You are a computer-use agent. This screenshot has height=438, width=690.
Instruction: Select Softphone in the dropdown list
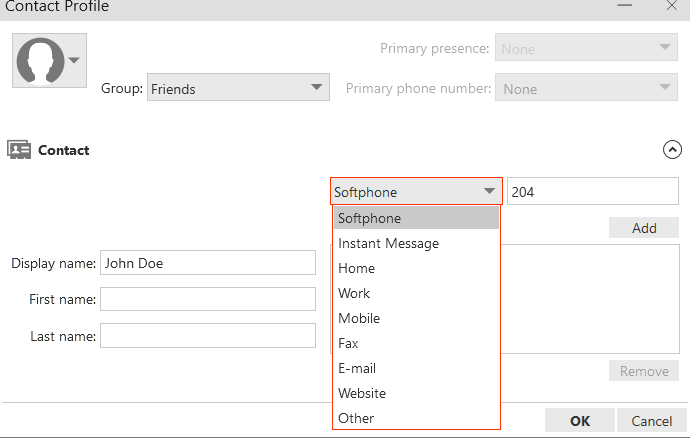(x=416, y=218)
